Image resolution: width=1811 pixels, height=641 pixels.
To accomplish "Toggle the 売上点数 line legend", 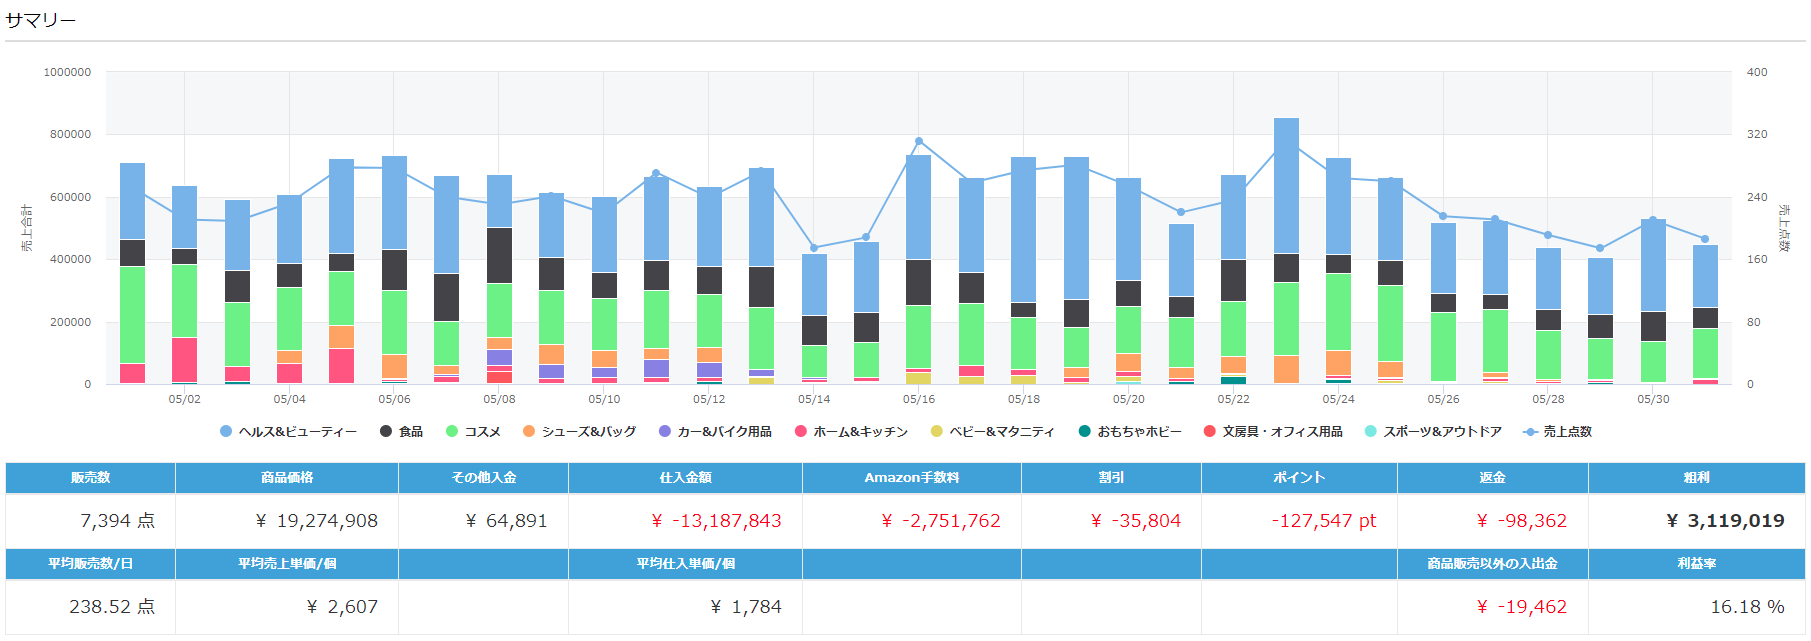I will 1557,432.
